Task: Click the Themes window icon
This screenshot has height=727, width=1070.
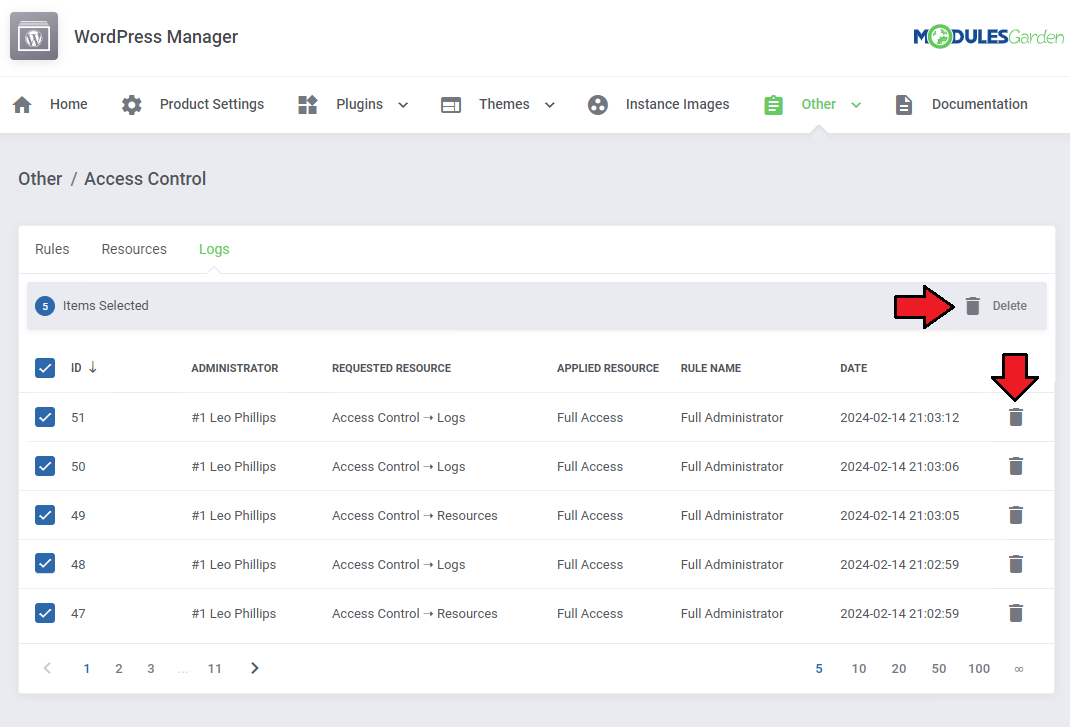Action: [451, 105]
